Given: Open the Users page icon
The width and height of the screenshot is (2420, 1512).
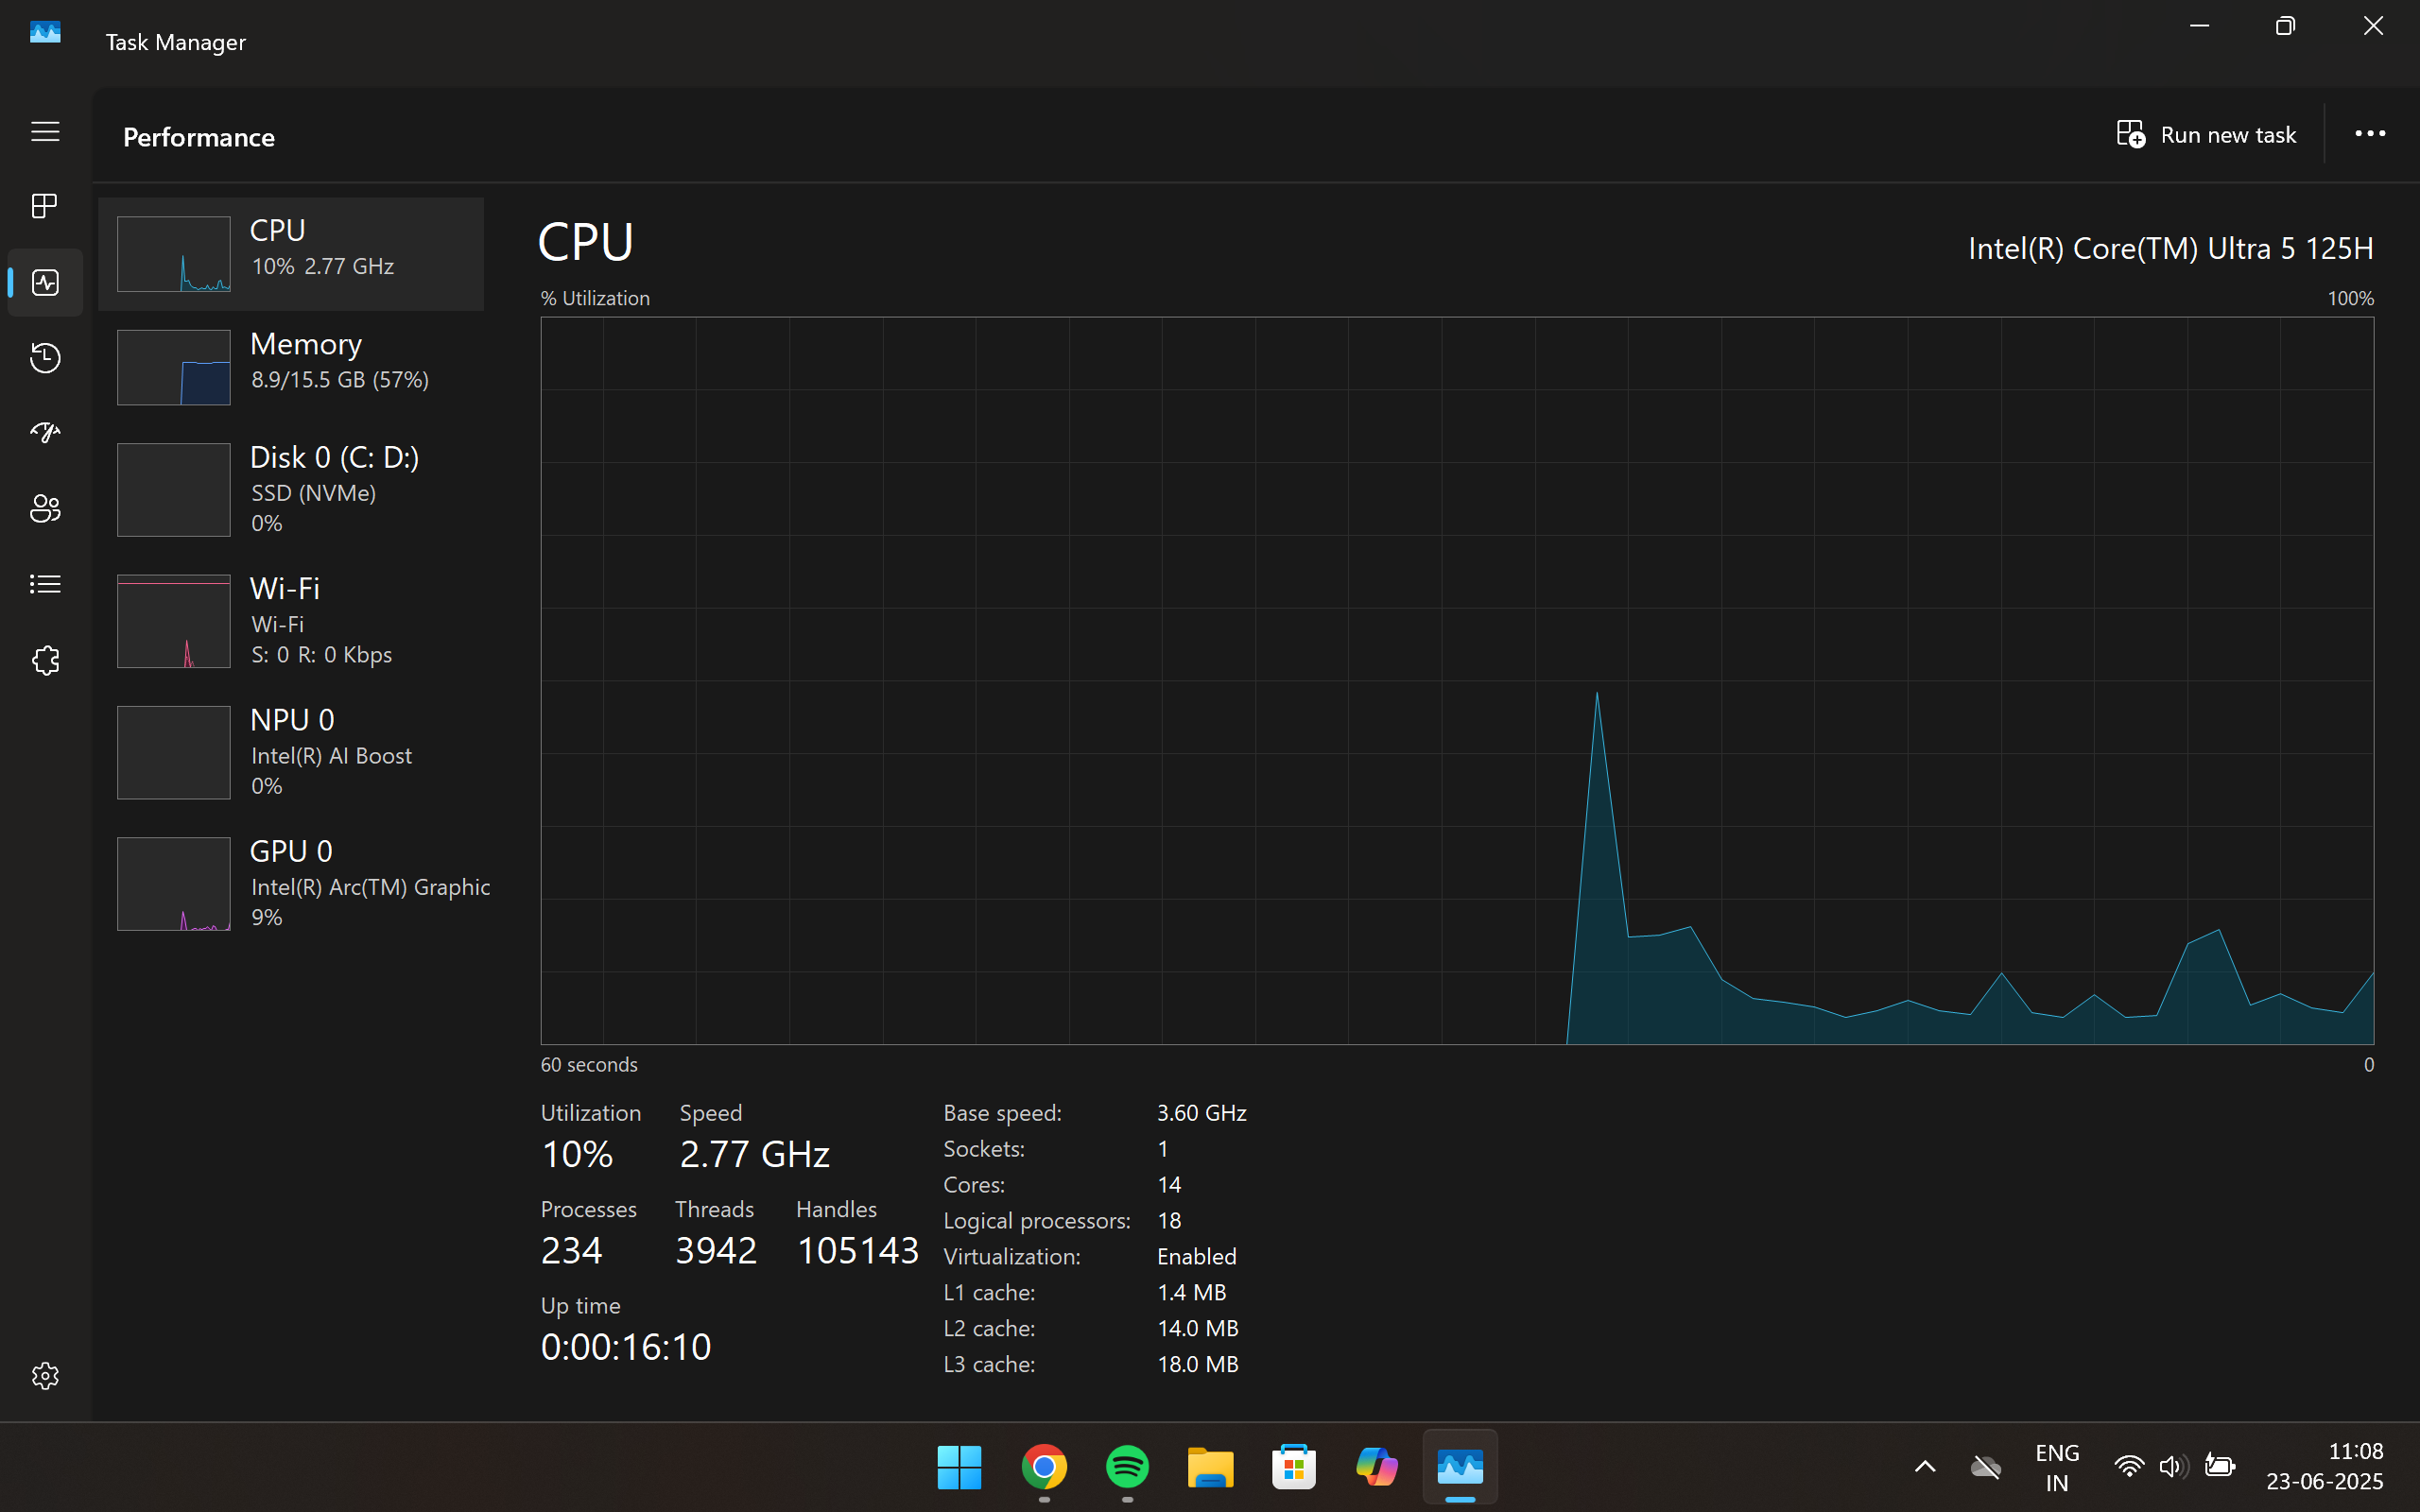Looking at the screenshot, I should (x=45, y=508).
